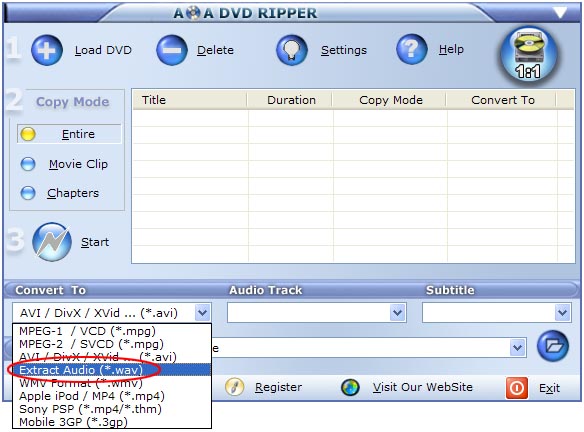Select the Chapters copy mode
This screenshot has width=584, height=432.
pyautogui.click(x=60, y=193)
